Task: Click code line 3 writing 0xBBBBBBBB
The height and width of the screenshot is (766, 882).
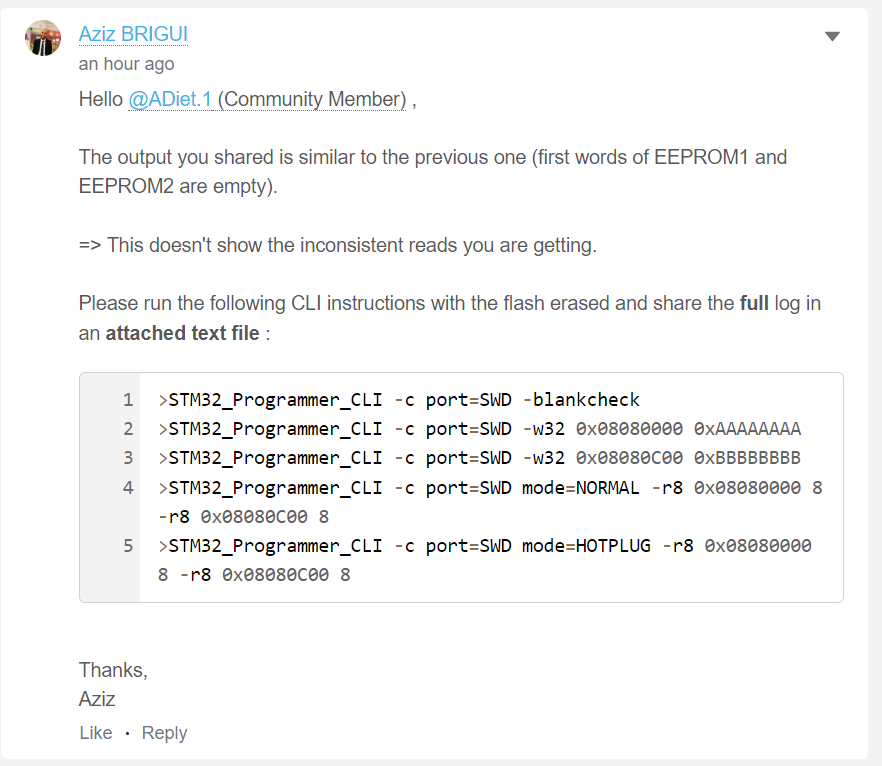Action: (479, 458)
